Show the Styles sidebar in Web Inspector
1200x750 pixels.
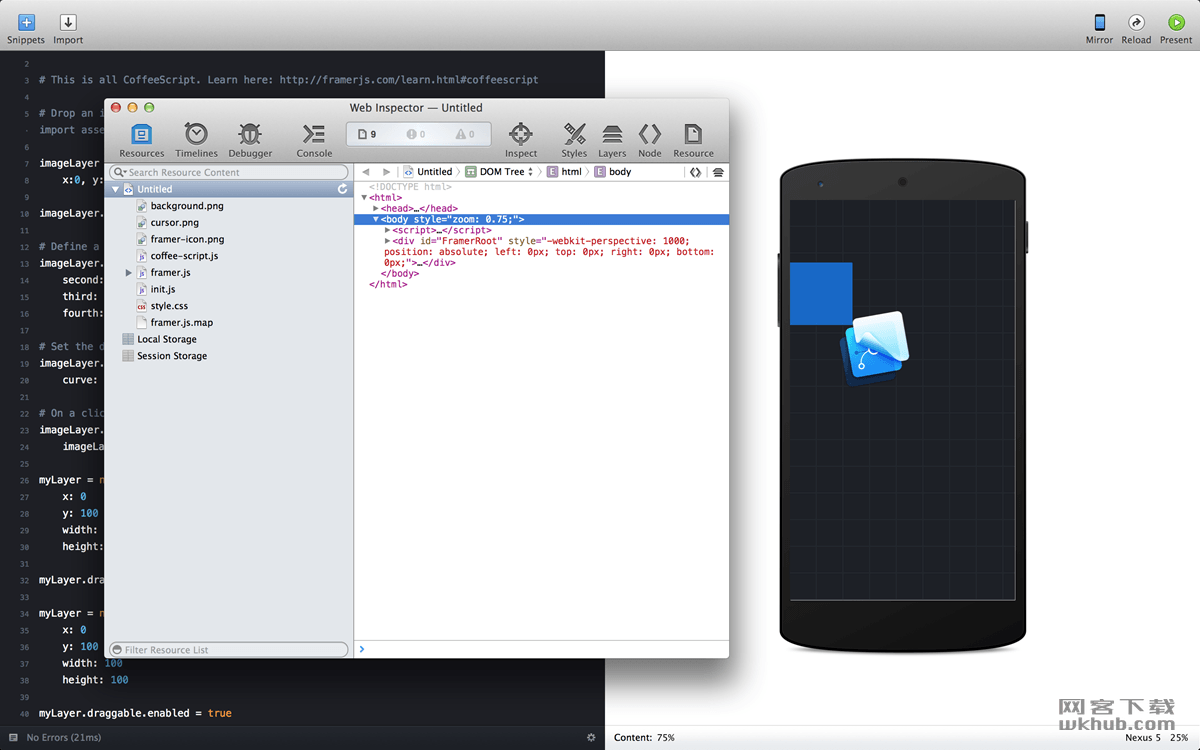pyautogui.click(x=574, y=139)
